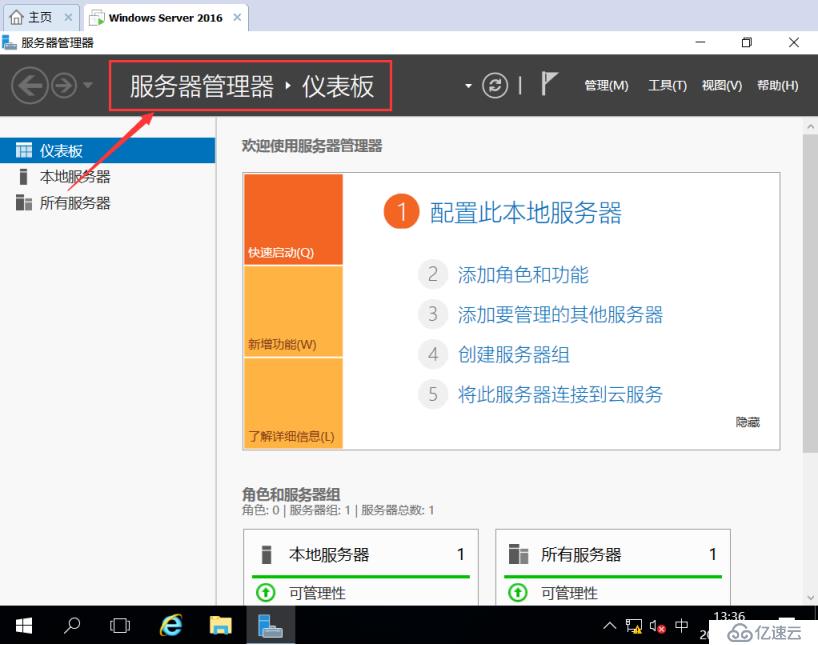
Task: Click the 配置此本地服务器 link
Action: (x=525, y=212)
